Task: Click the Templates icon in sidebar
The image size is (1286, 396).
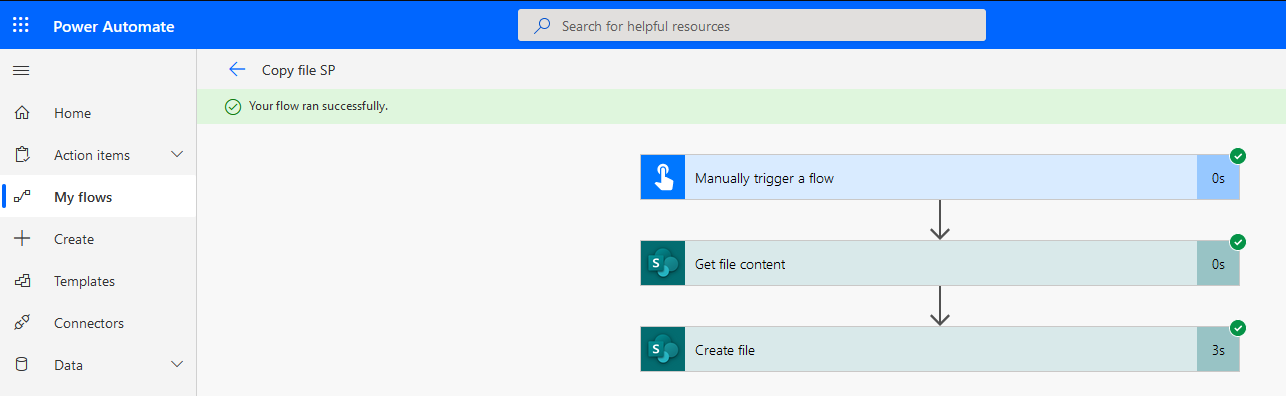Action: pyautogui.click(x=22, y=281)
